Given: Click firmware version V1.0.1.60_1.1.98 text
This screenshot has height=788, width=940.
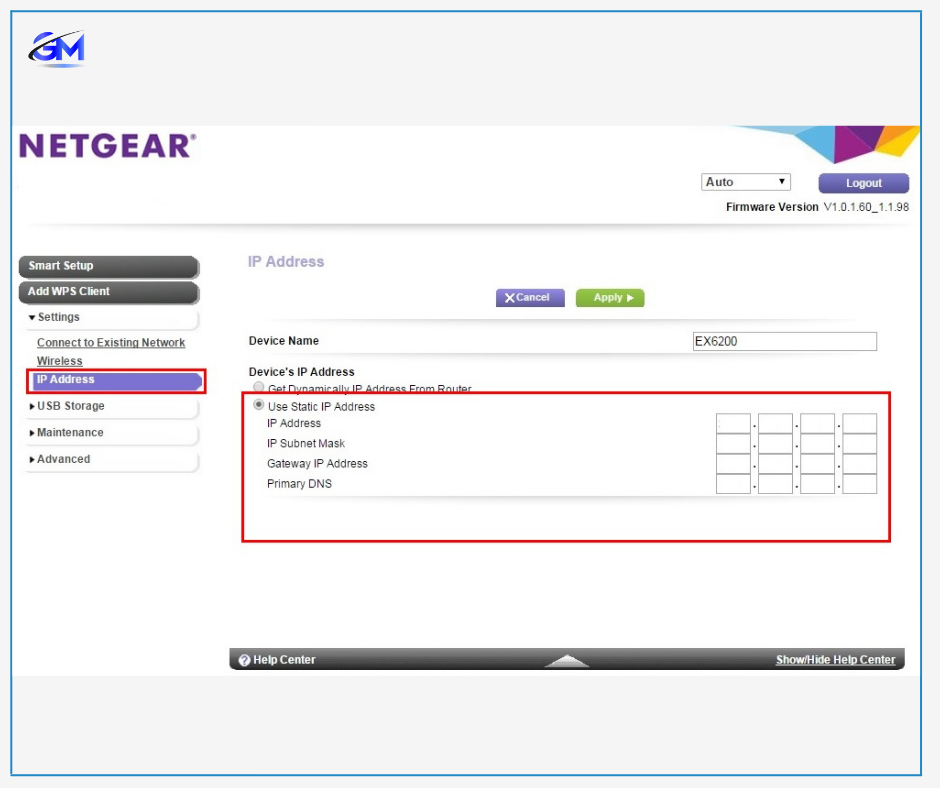Looking at the screenshot, I should (866, 207).
